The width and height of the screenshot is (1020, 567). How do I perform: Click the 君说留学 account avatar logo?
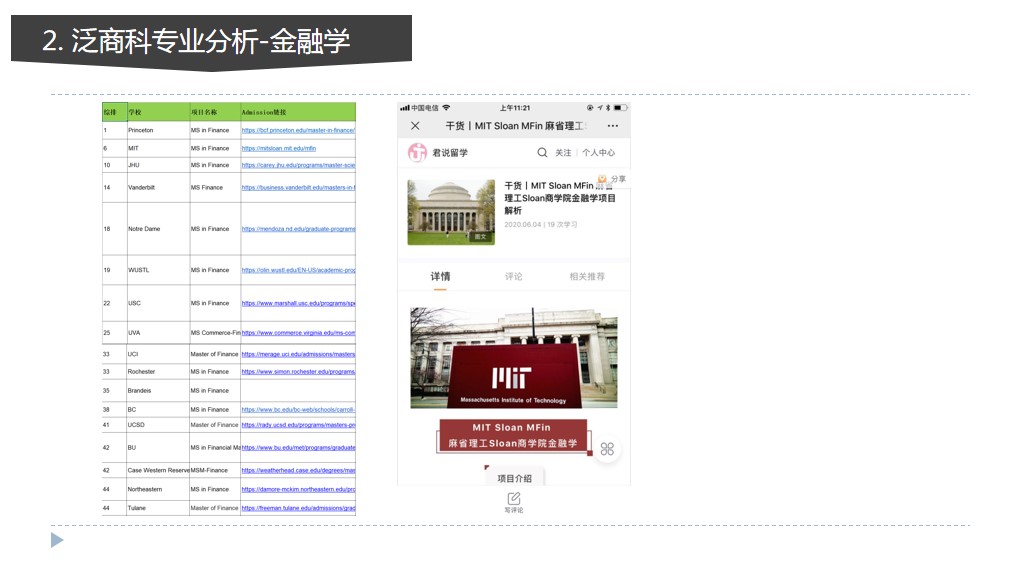coord(417,152)
